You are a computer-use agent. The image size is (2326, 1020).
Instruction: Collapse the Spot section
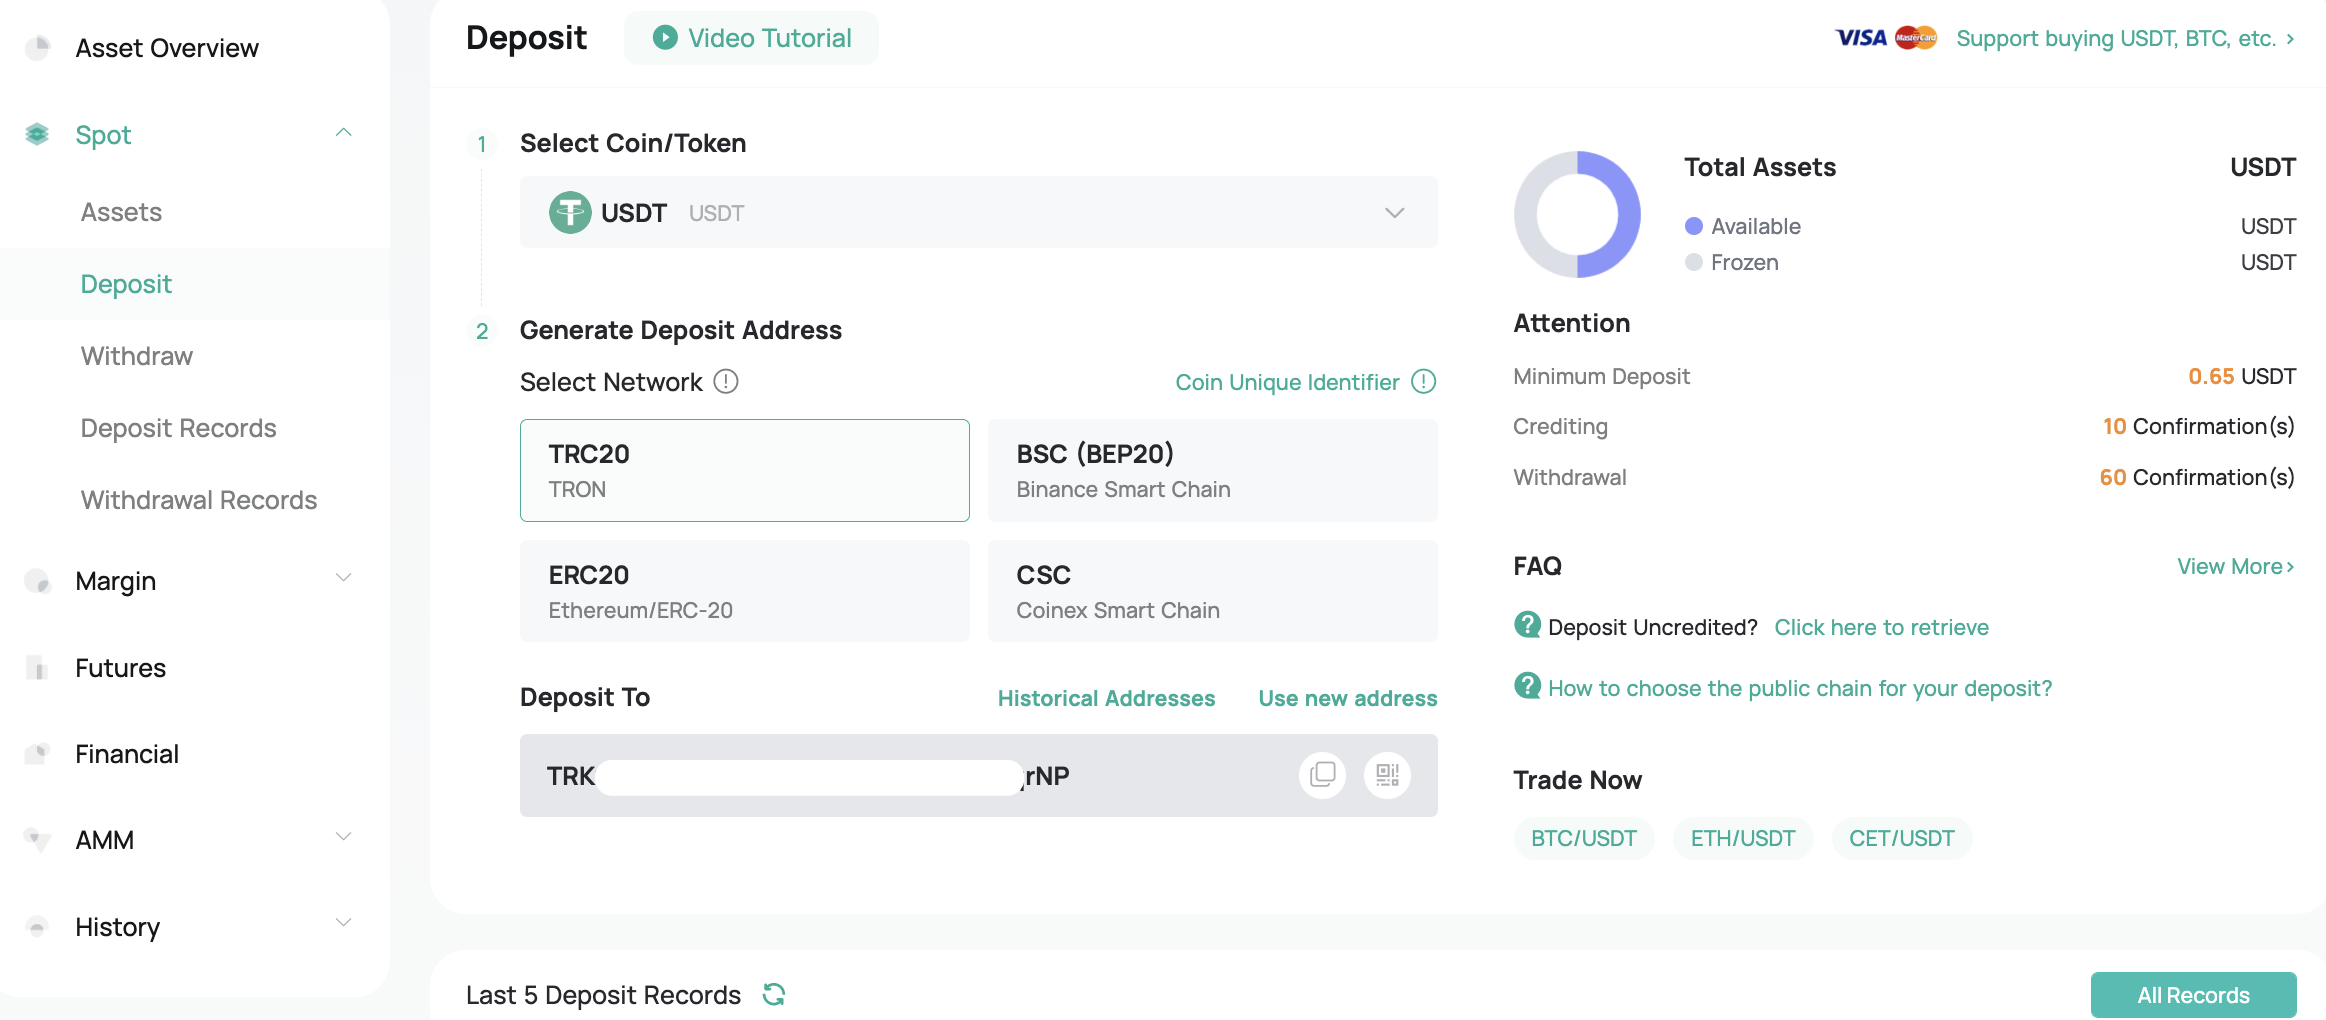(344, 133)
